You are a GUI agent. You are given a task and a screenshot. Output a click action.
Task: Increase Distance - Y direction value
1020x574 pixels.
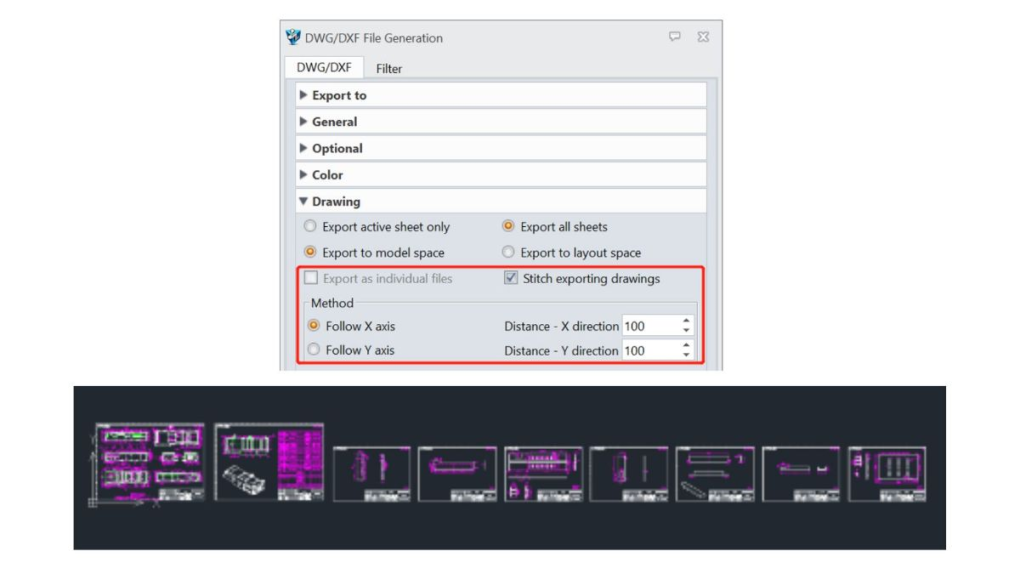(686, 346)
